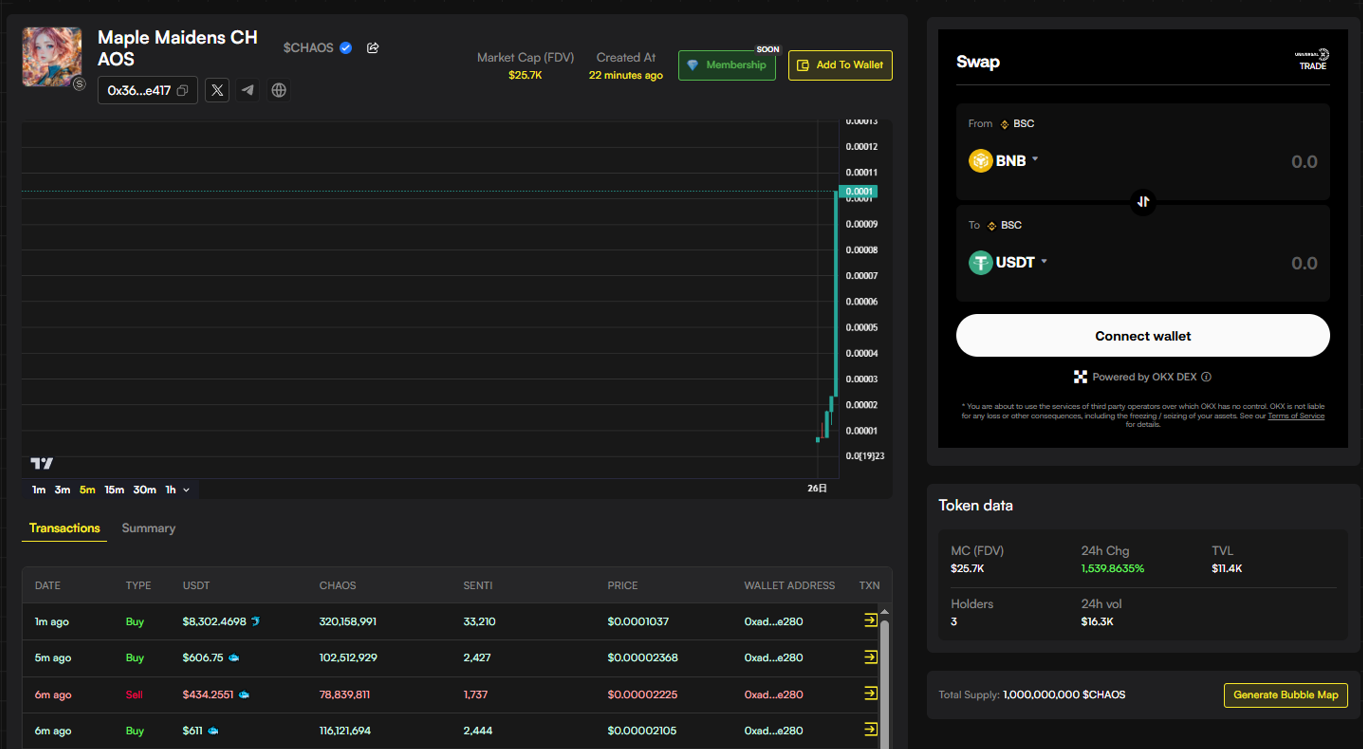The width and height of the screenshot is (1363, 749).
Task: Open transaction link for $8,302.4698 buy
Action: (x=870, y=621)
